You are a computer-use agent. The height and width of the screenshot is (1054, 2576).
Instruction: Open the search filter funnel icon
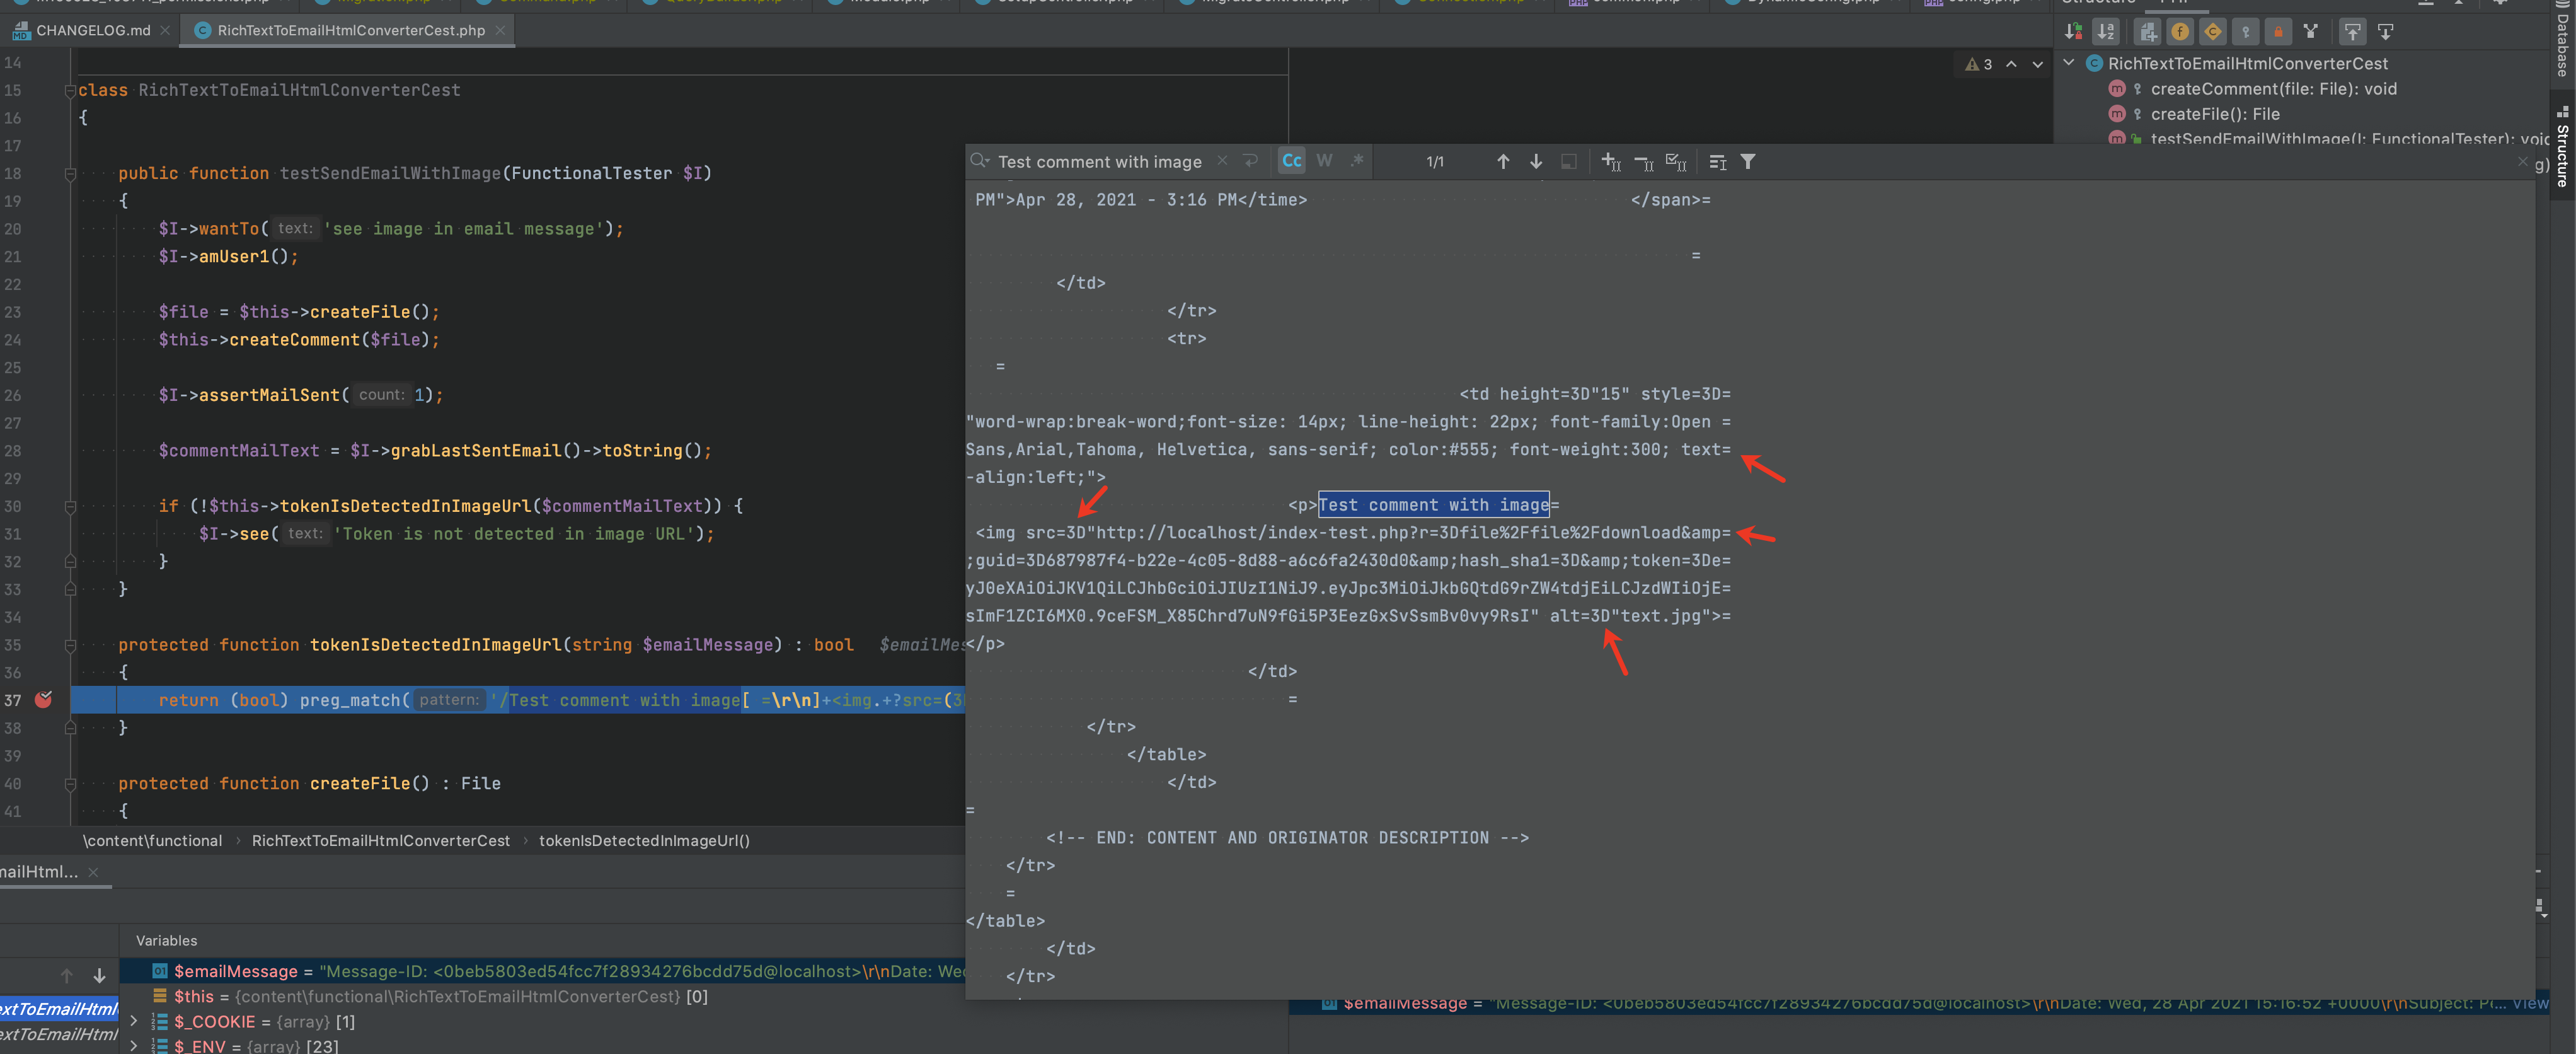click(x=1748, y=162)
